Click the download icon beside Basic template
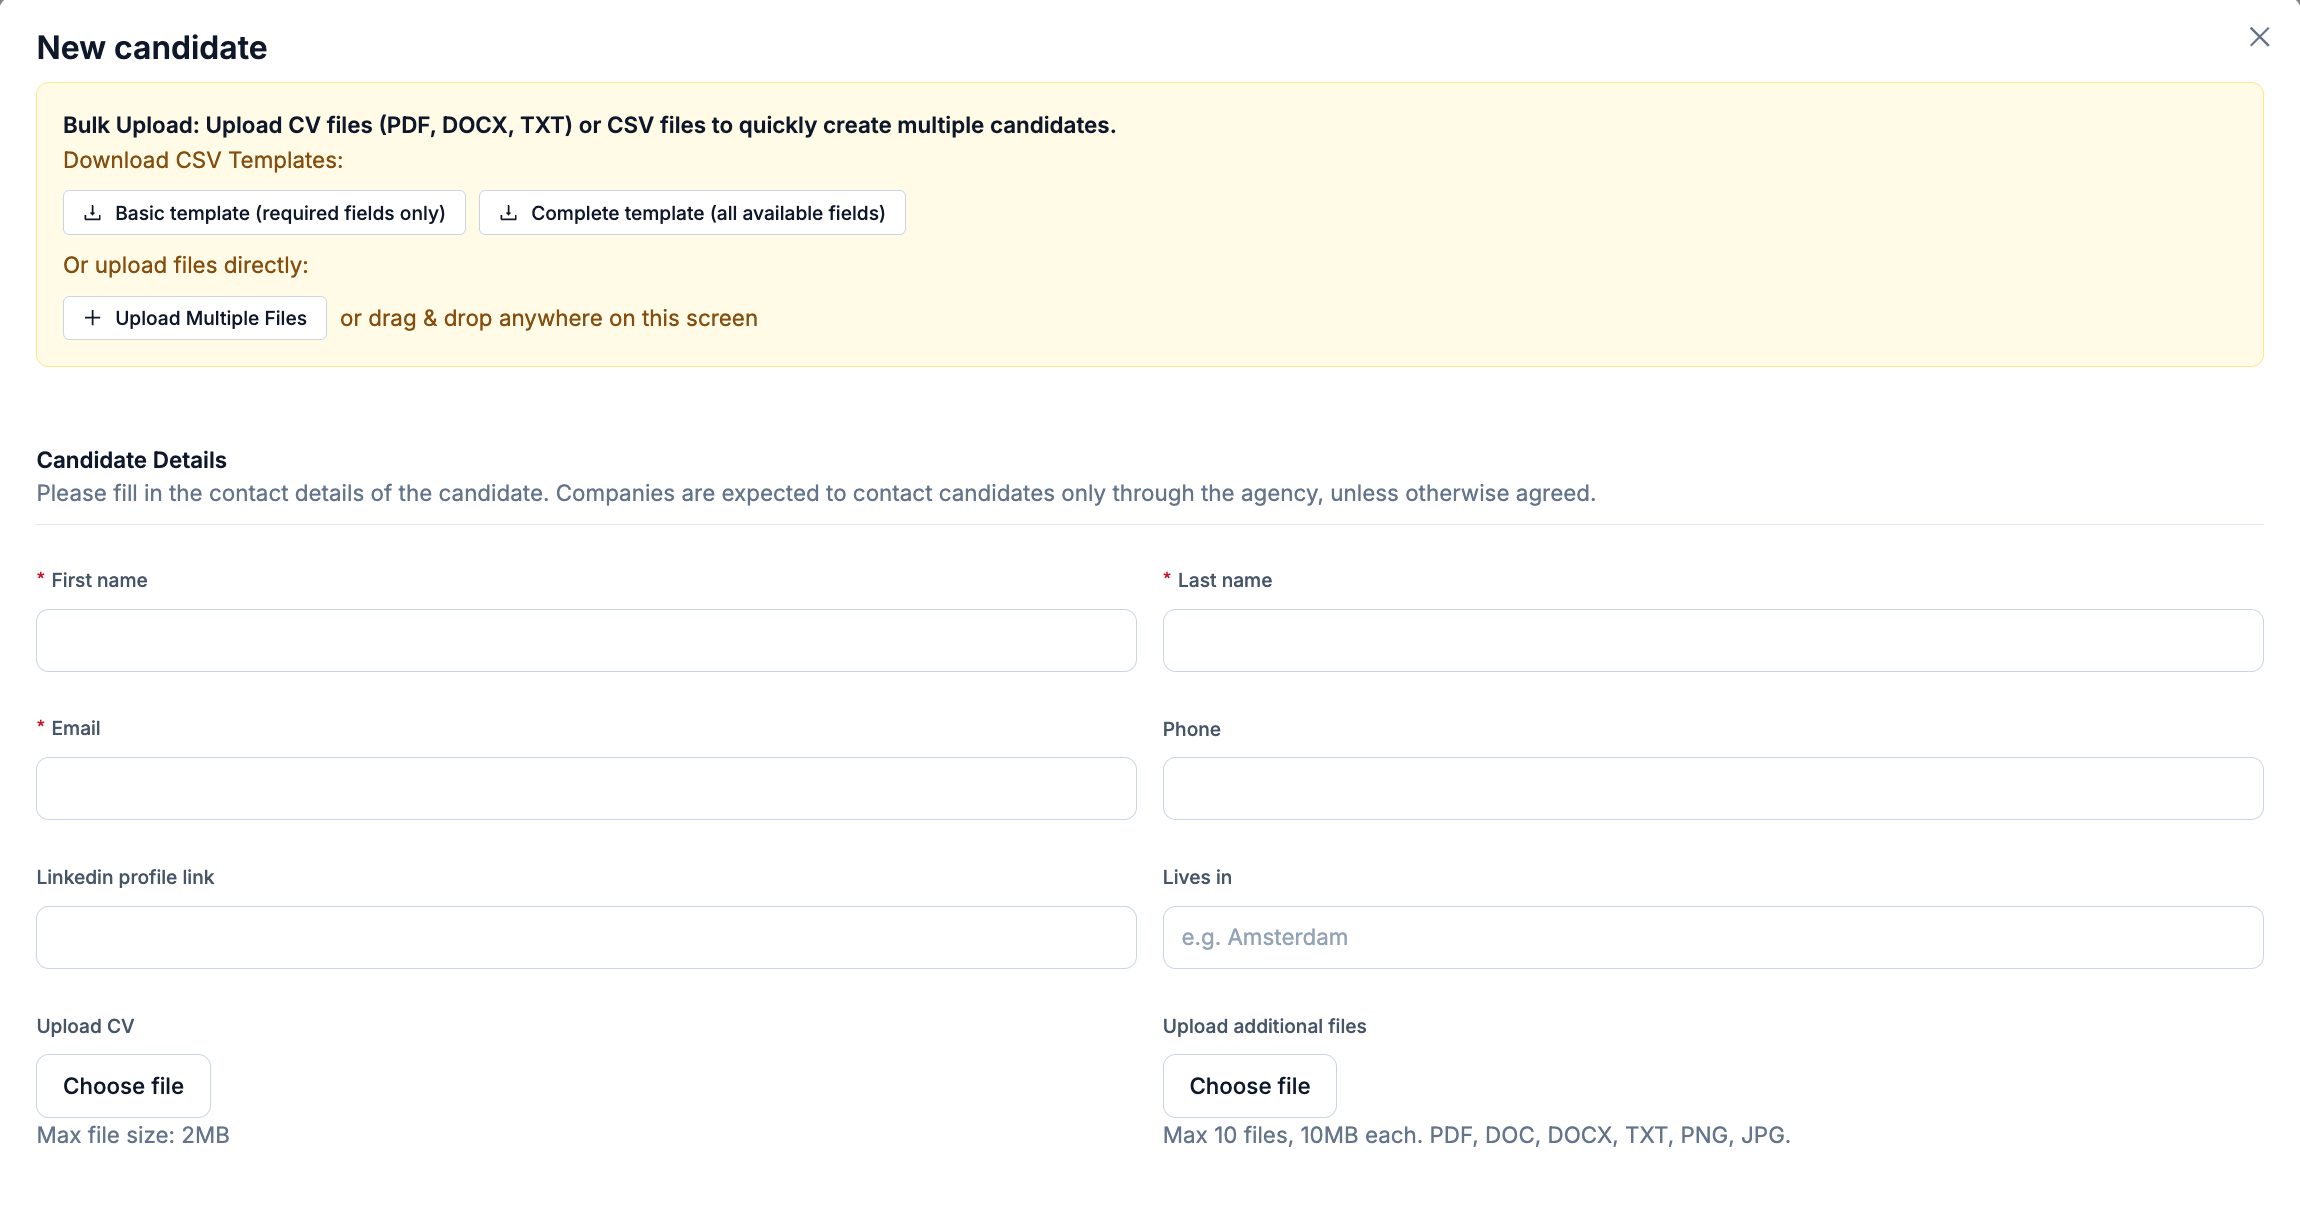 point(93,213)
